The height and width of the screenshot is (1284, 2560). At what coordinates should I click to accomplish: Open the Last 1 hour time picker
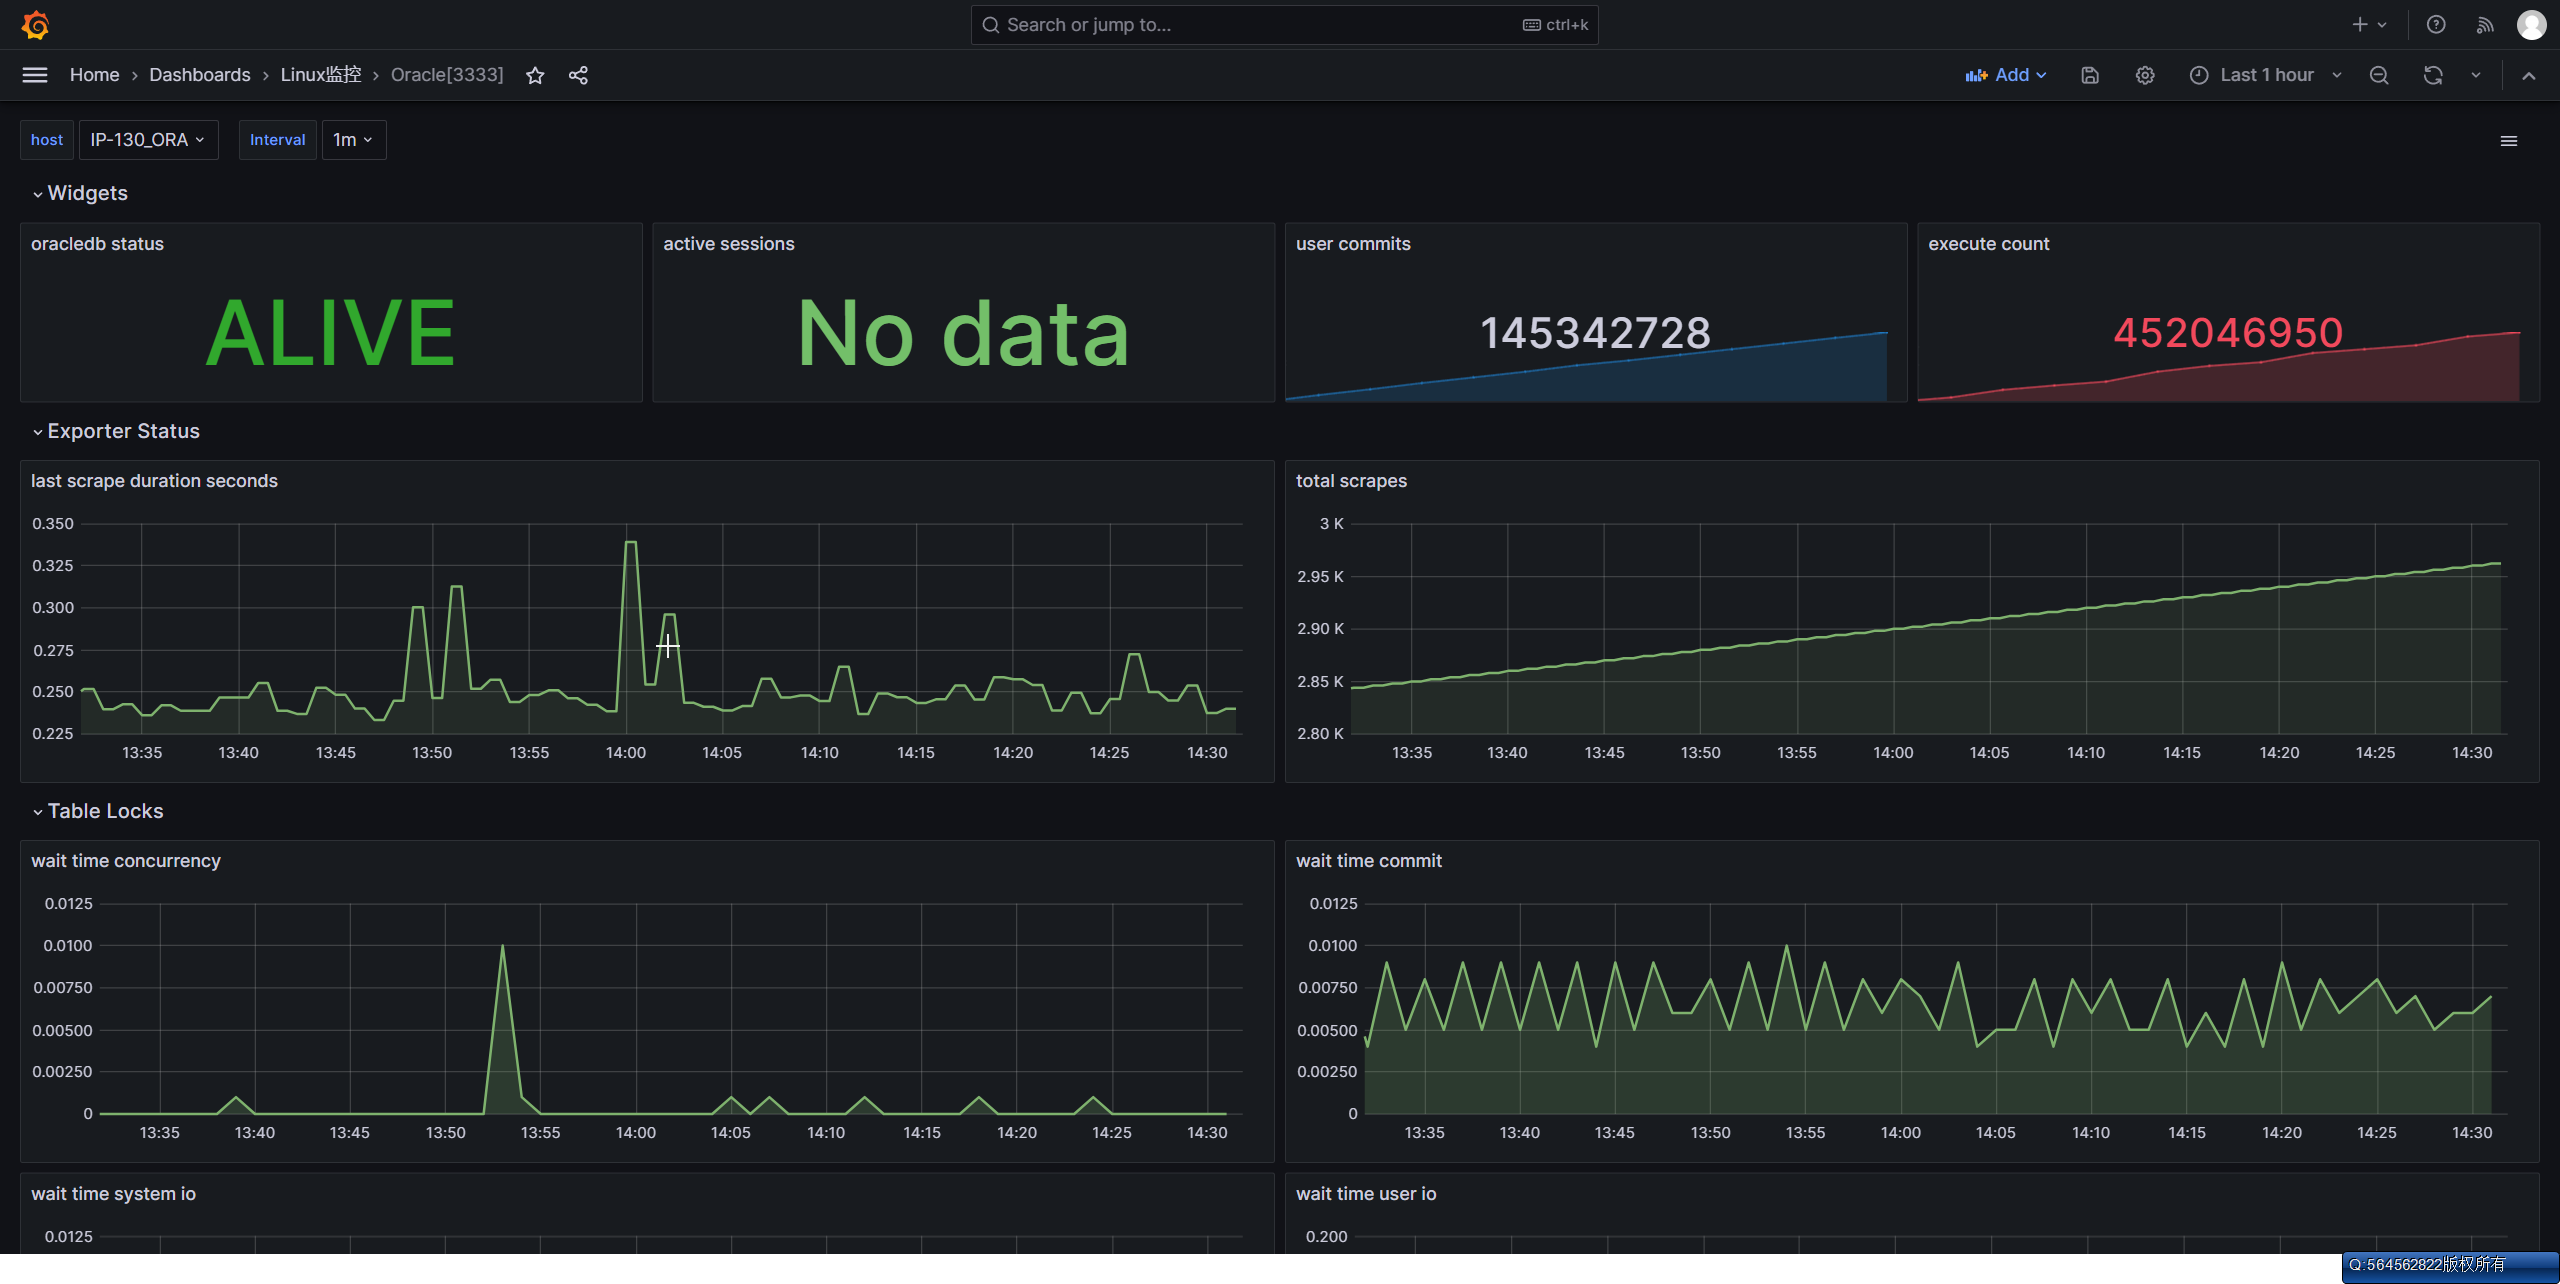[2265, 75]
